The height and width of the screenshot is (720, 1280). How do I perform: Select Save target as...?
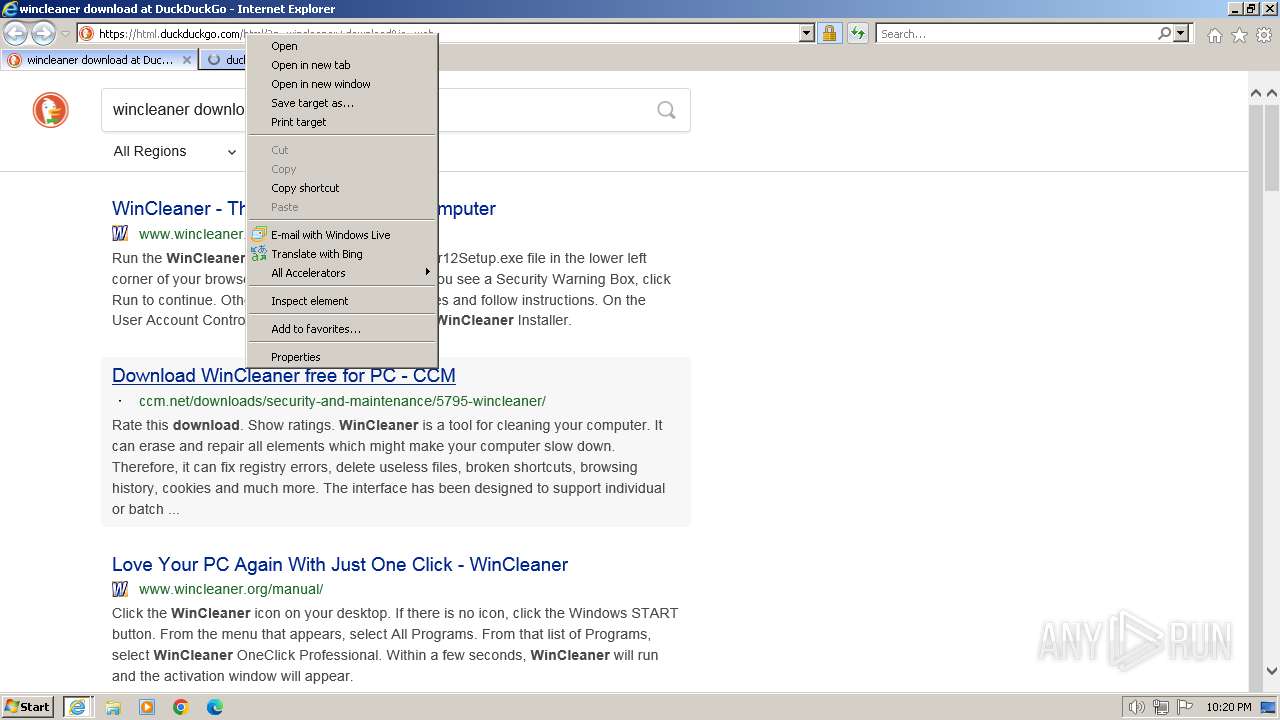pyautogui.click(x=342, y=103)
